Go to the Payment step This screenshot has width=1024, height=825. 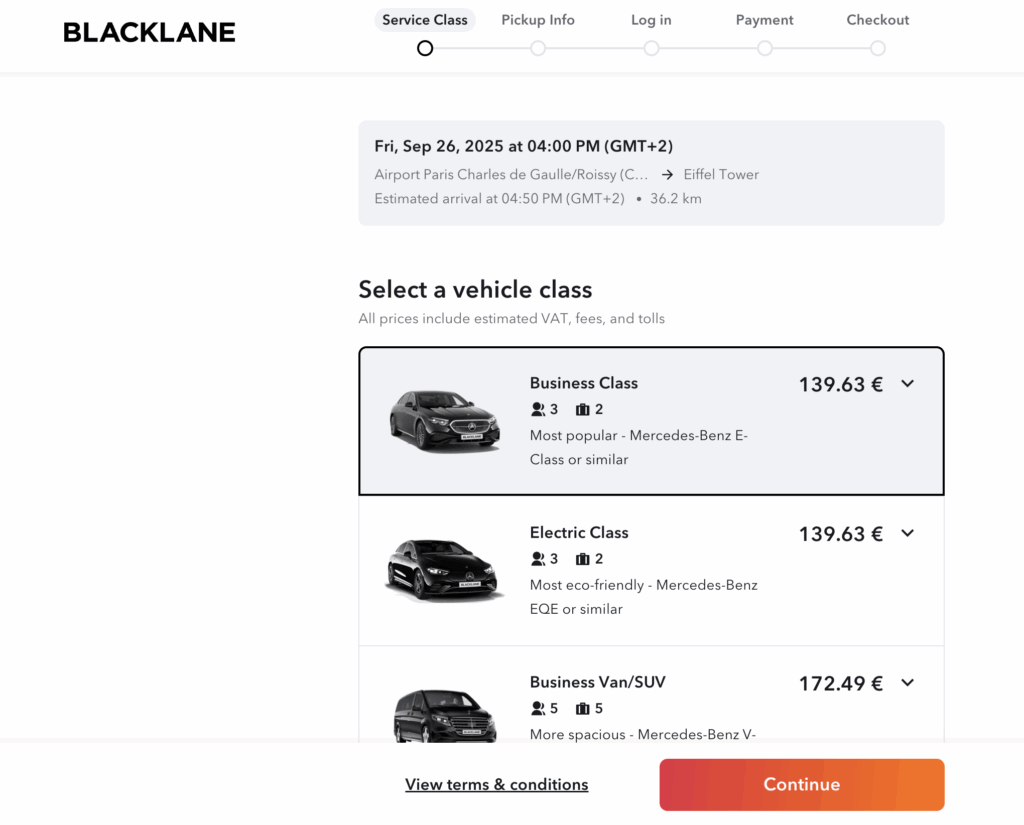[764, 20]
